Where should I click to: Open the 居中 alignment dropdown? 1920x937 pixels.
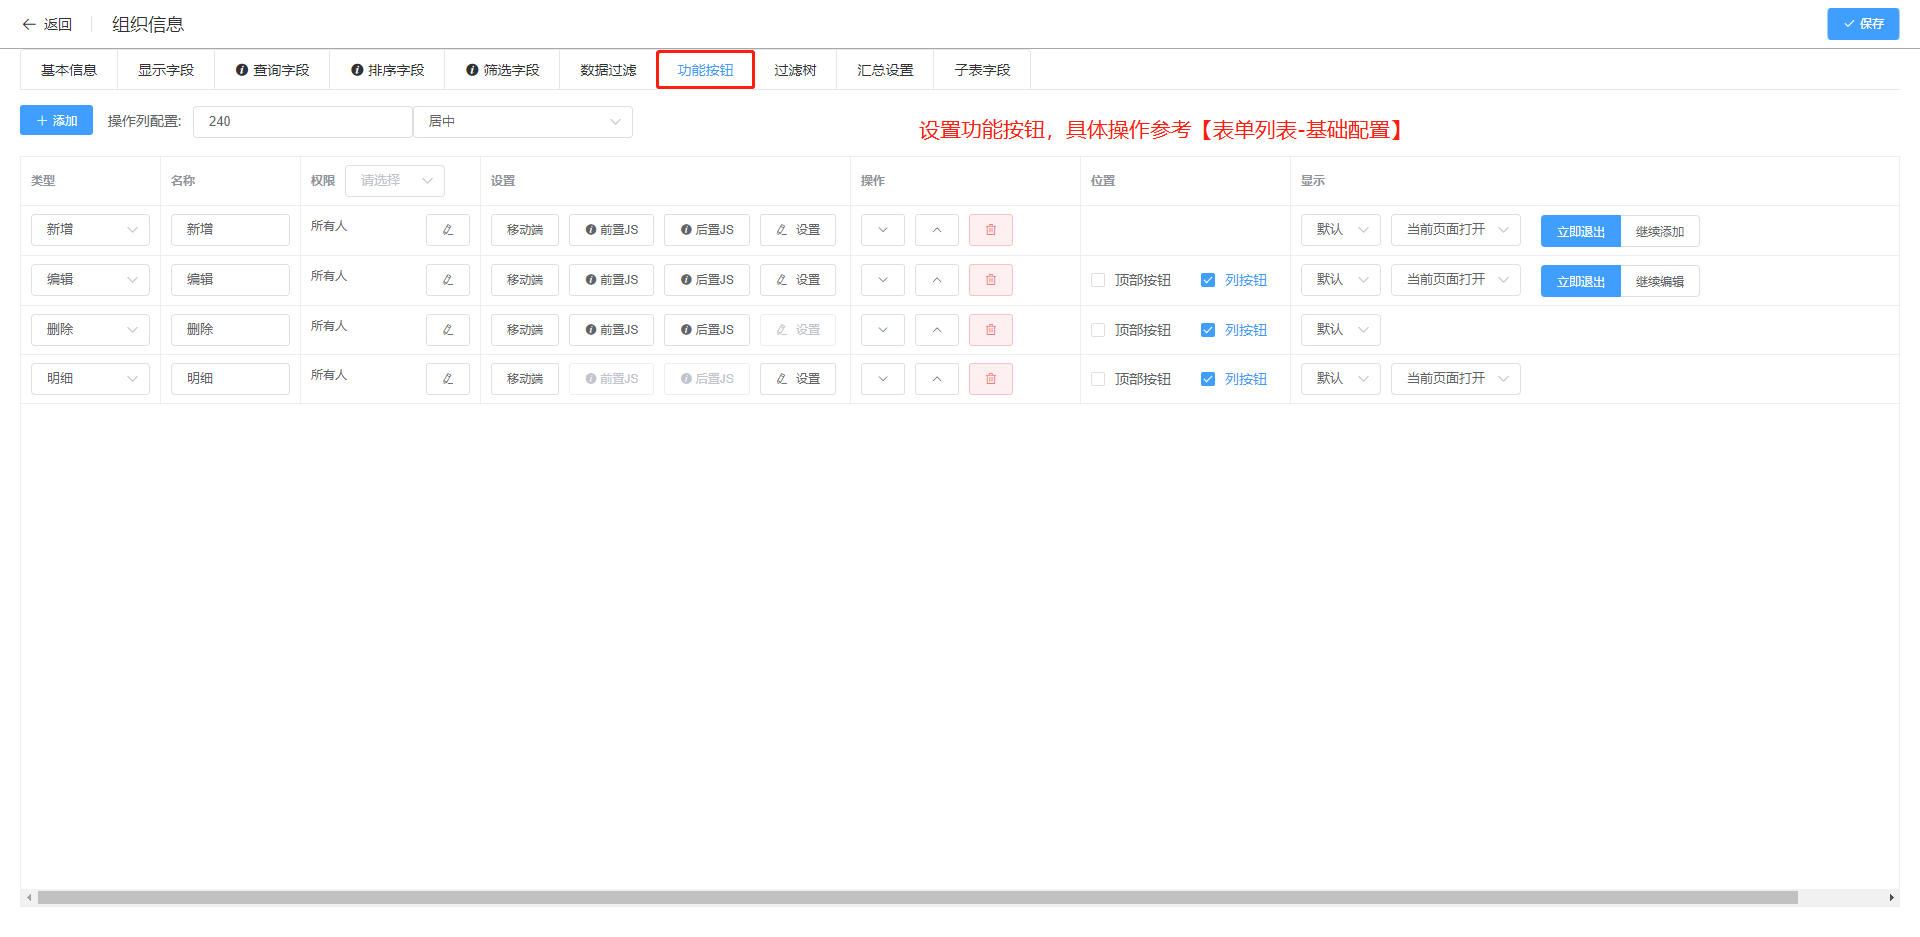(523, 121)
